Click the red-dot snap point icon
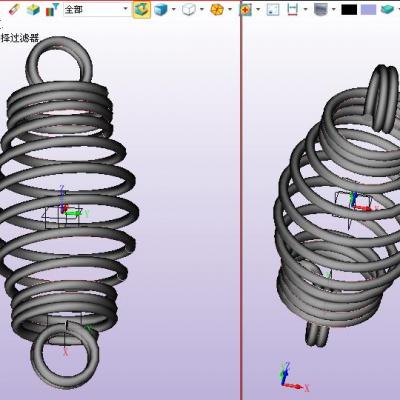 [x=246, y=10]
